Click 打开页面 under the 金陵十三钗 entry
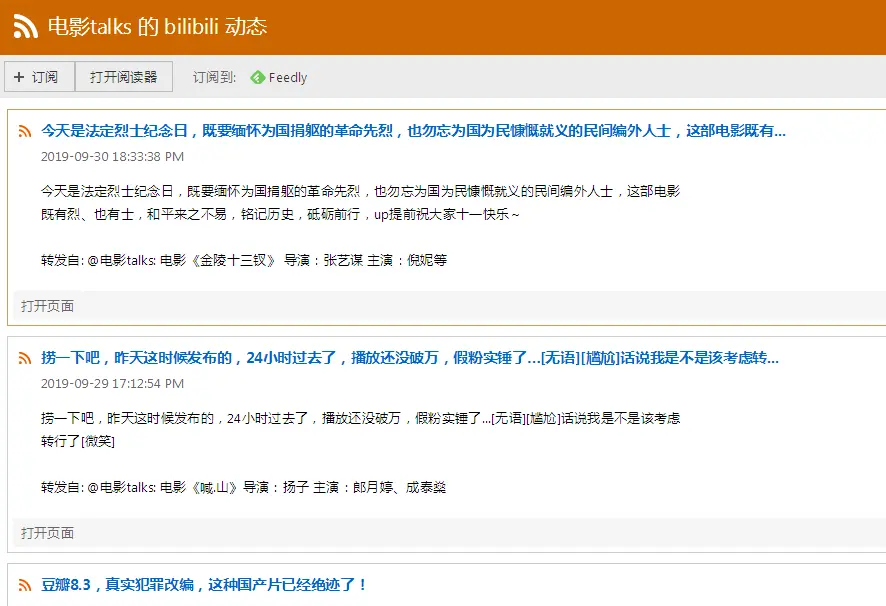Screen dimensions: 886x606 click(47, 306)
